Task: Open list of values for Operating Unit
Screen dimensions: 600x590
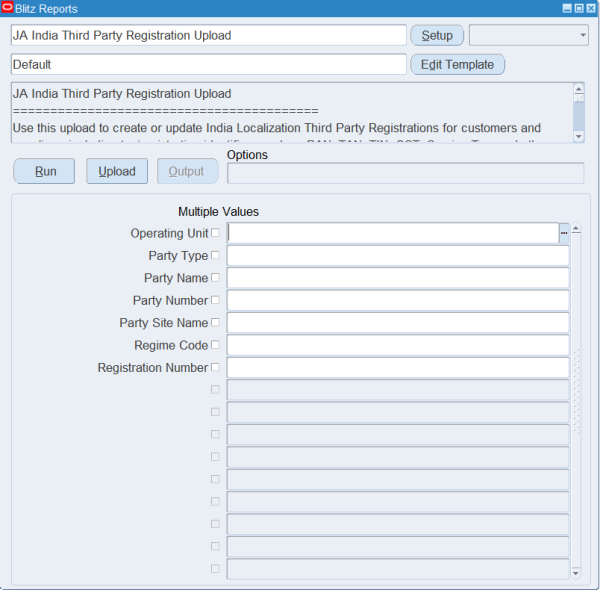Action: (564, 233)
